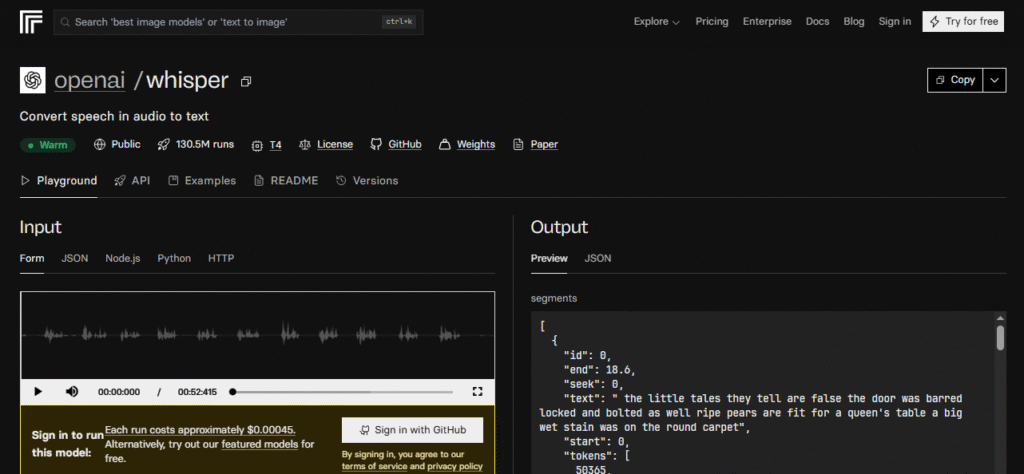This screenshot has height=474, width=1024.
Task: Play the audio sample
Action: 38,392
